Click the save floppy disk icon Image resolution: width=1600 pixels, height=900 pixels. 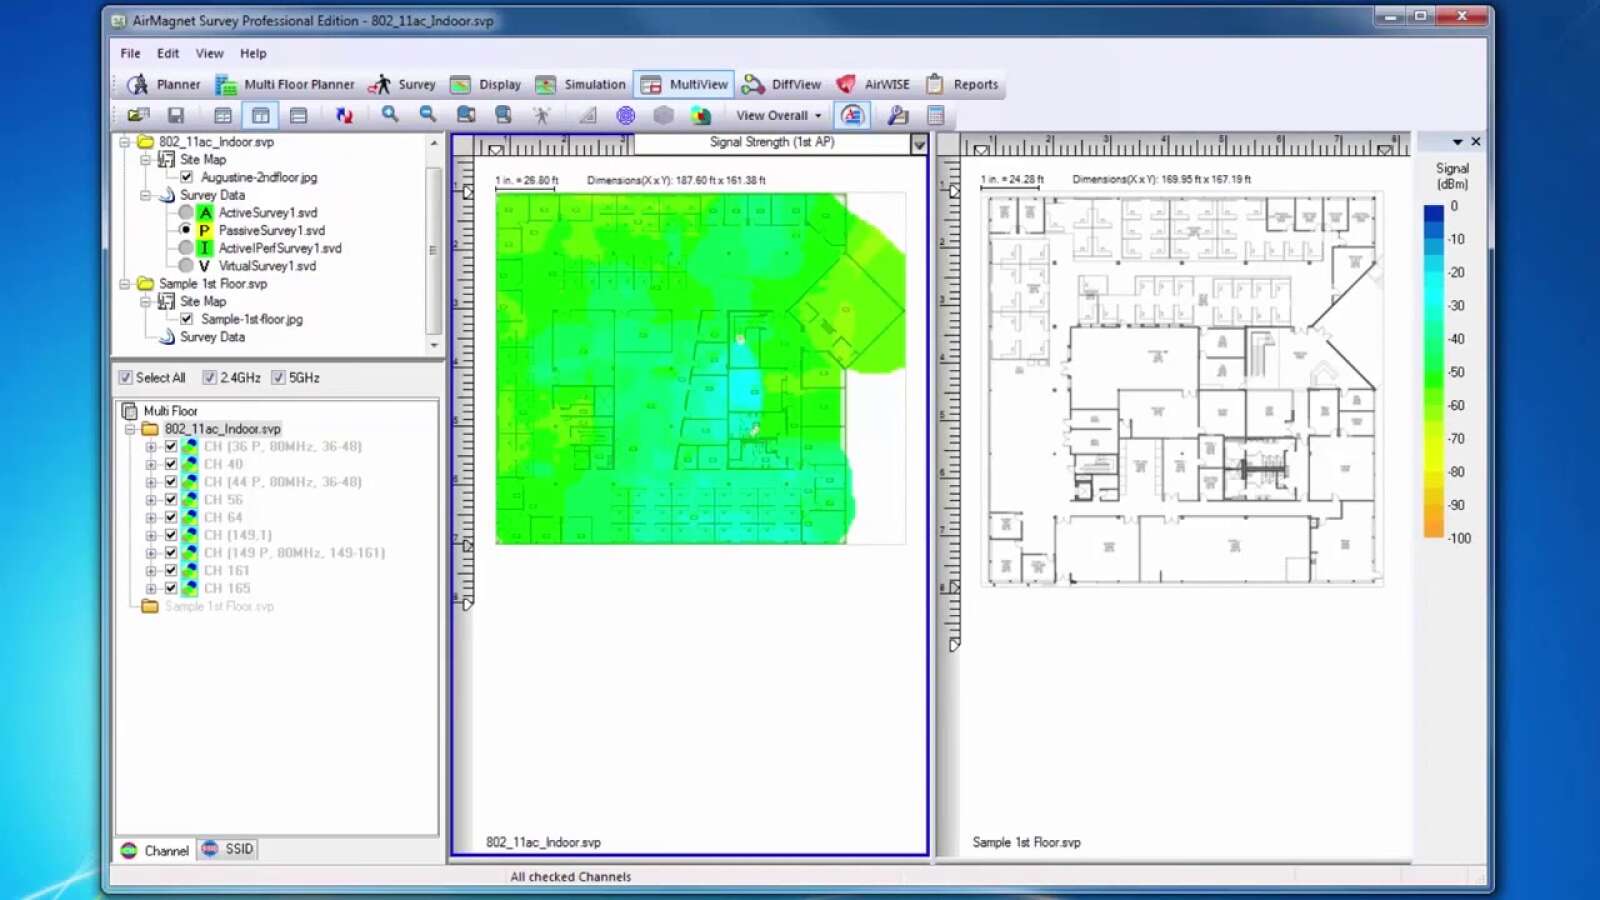click(176, 115)
